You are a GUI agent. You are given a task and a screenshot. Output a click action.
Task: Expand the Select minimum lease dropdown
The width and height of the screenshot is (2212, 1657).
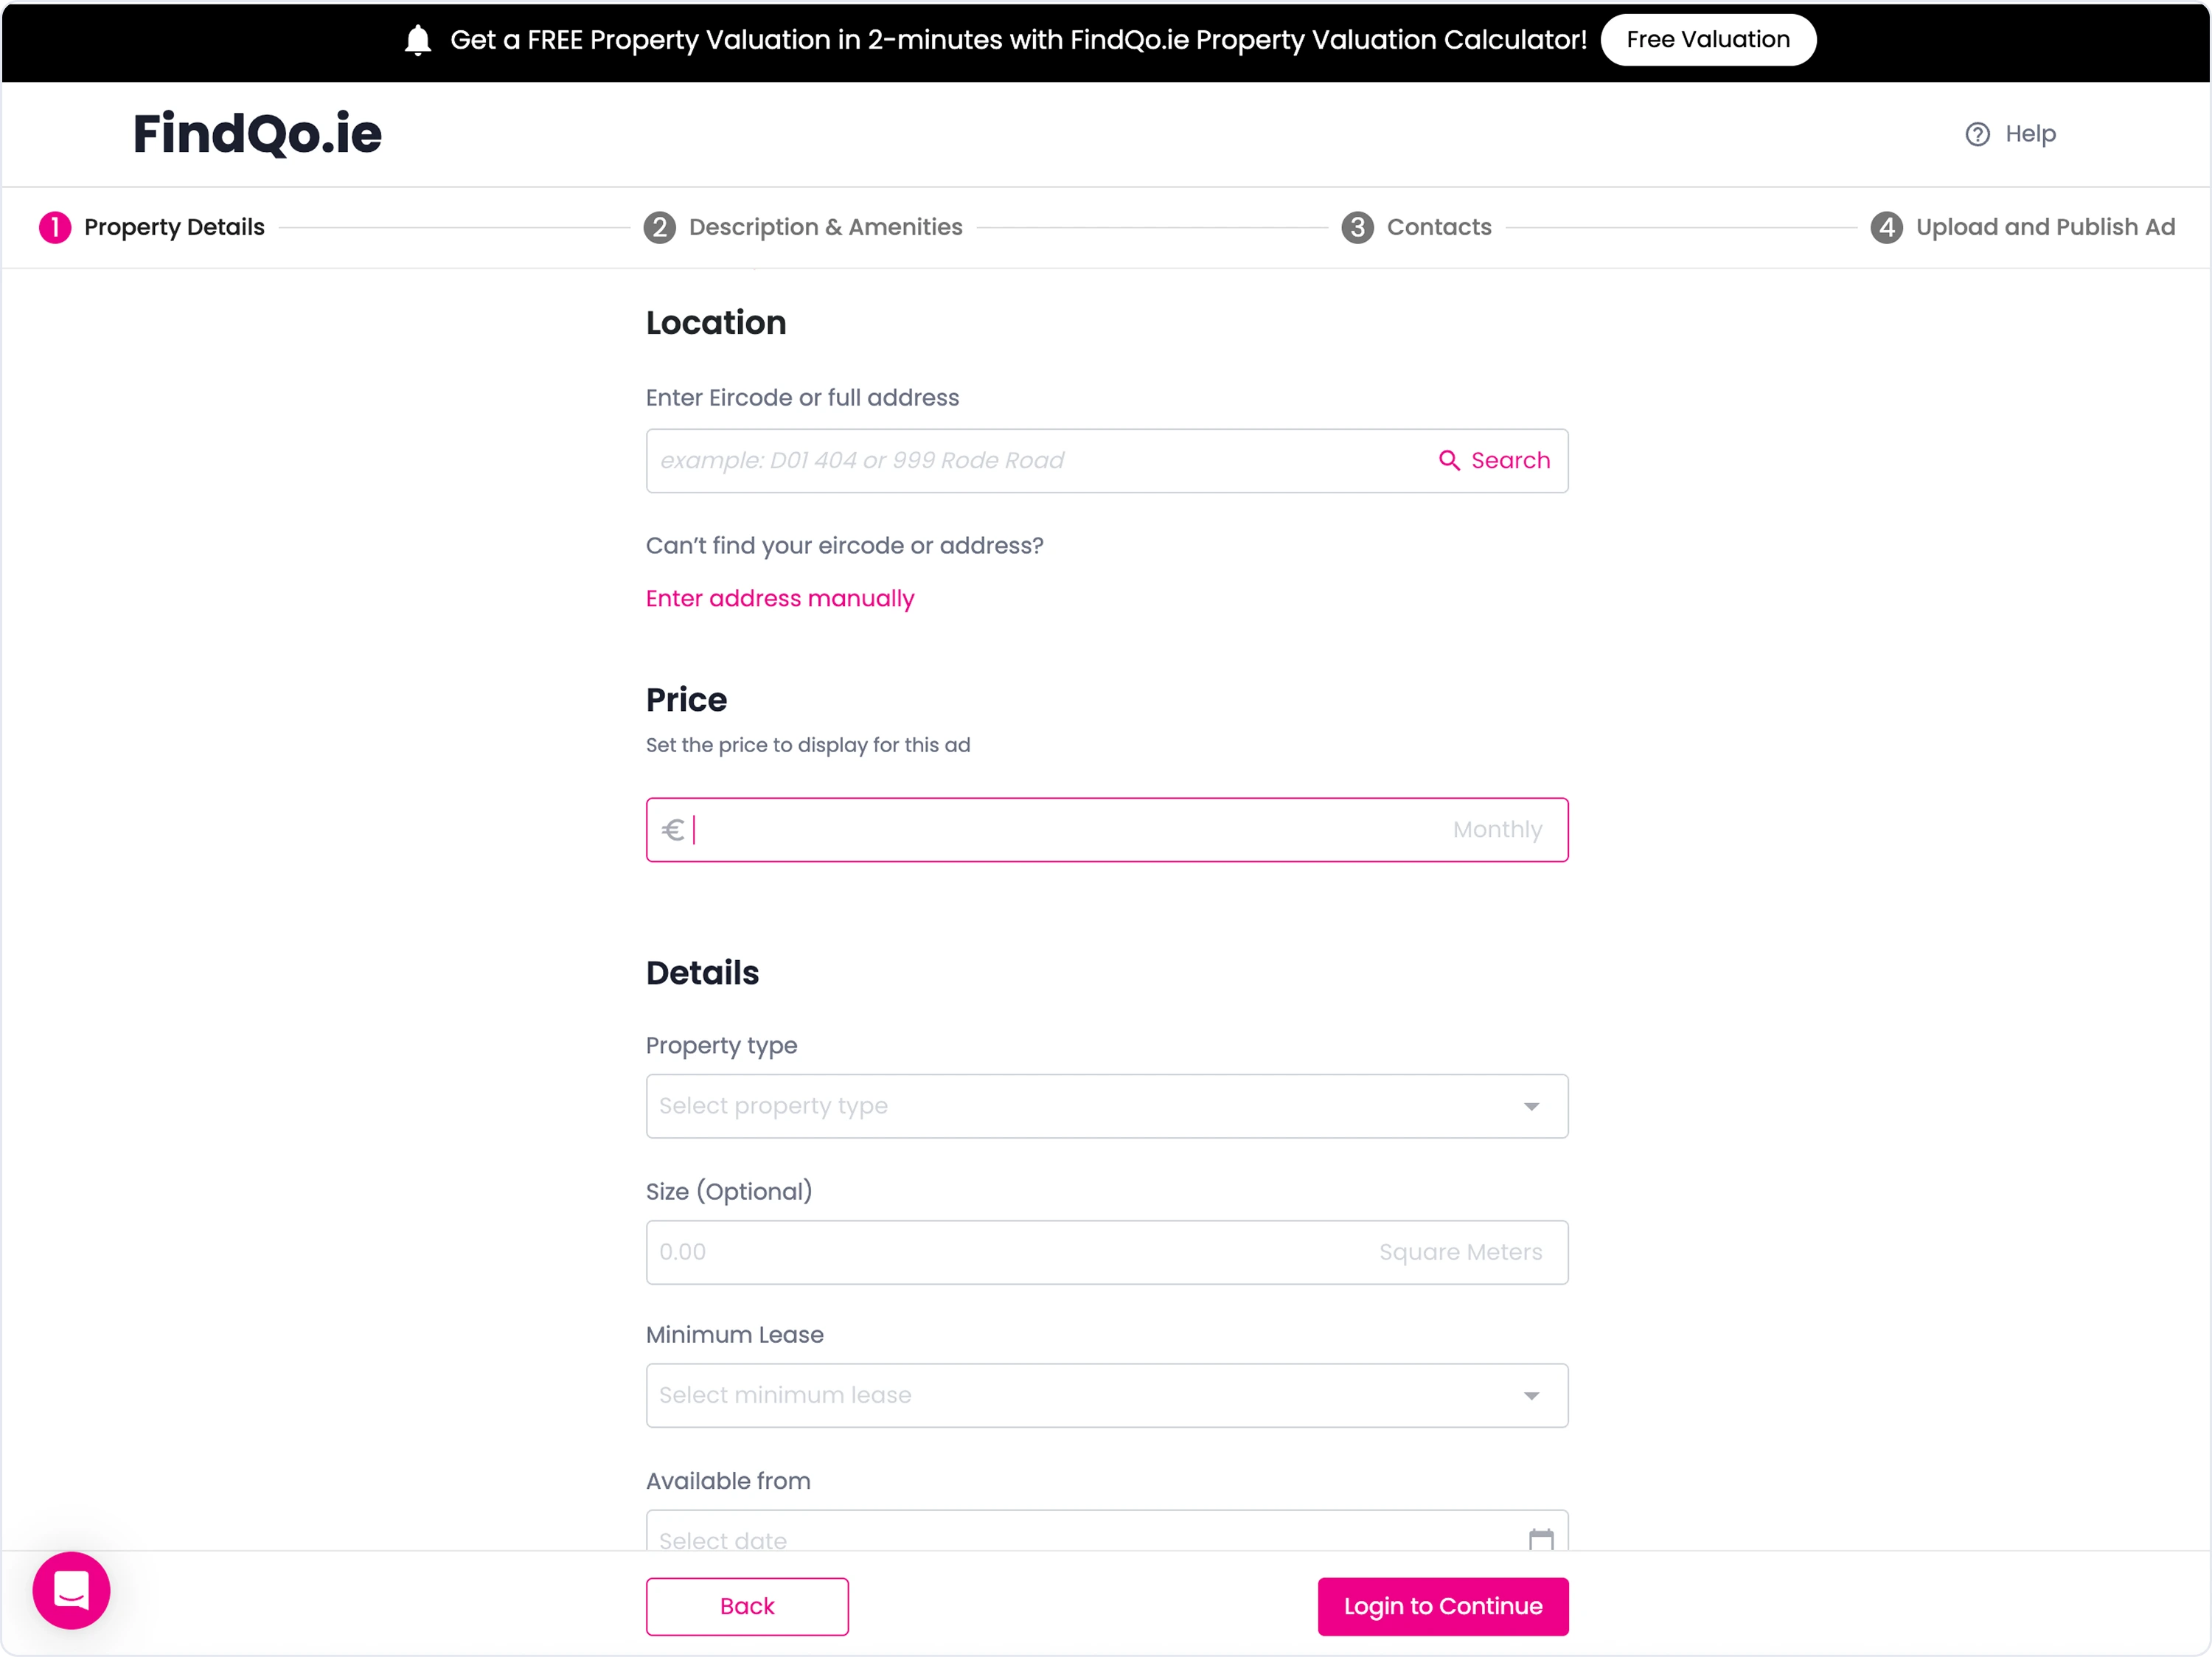[x=1106, y=1396]
